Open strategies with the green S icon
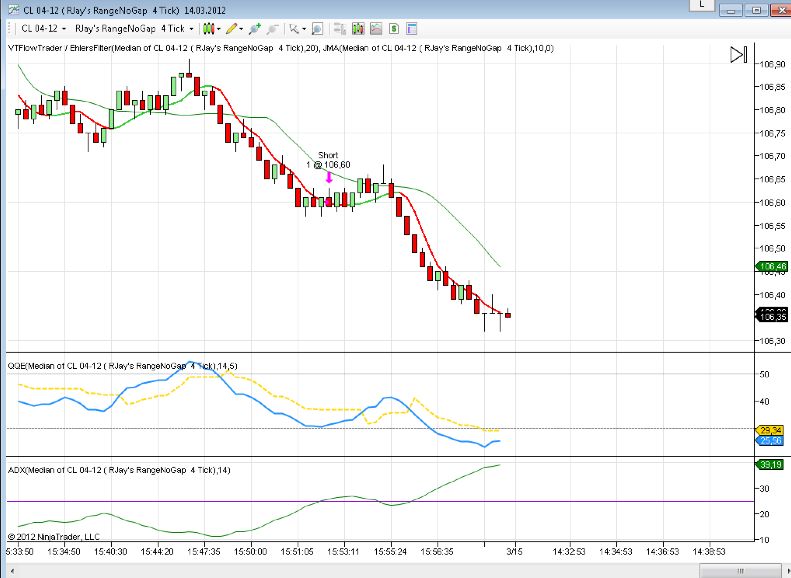The image size is (791, 578). coord(394,29)
